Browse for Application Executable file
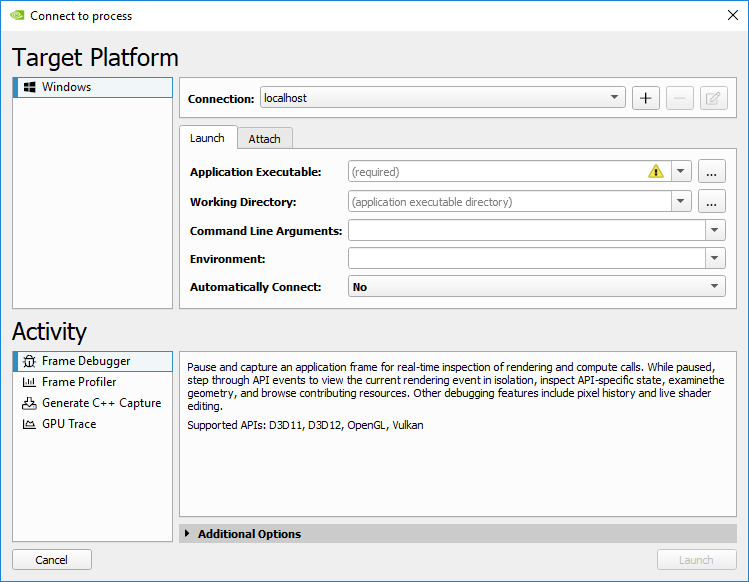 pos(711,172)
